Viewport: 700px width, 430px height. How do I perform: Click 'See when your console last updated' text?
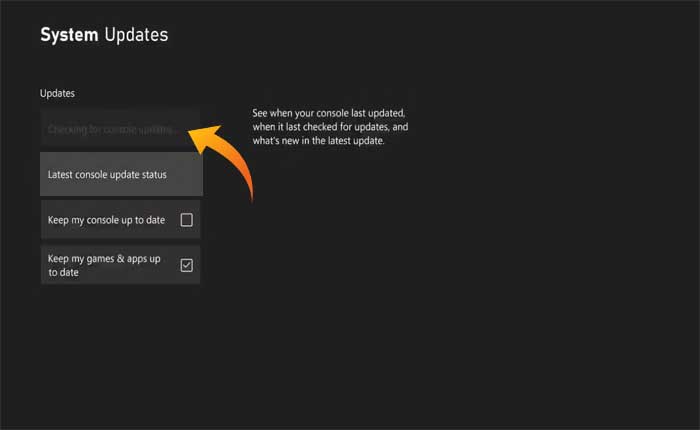(328, 113)
